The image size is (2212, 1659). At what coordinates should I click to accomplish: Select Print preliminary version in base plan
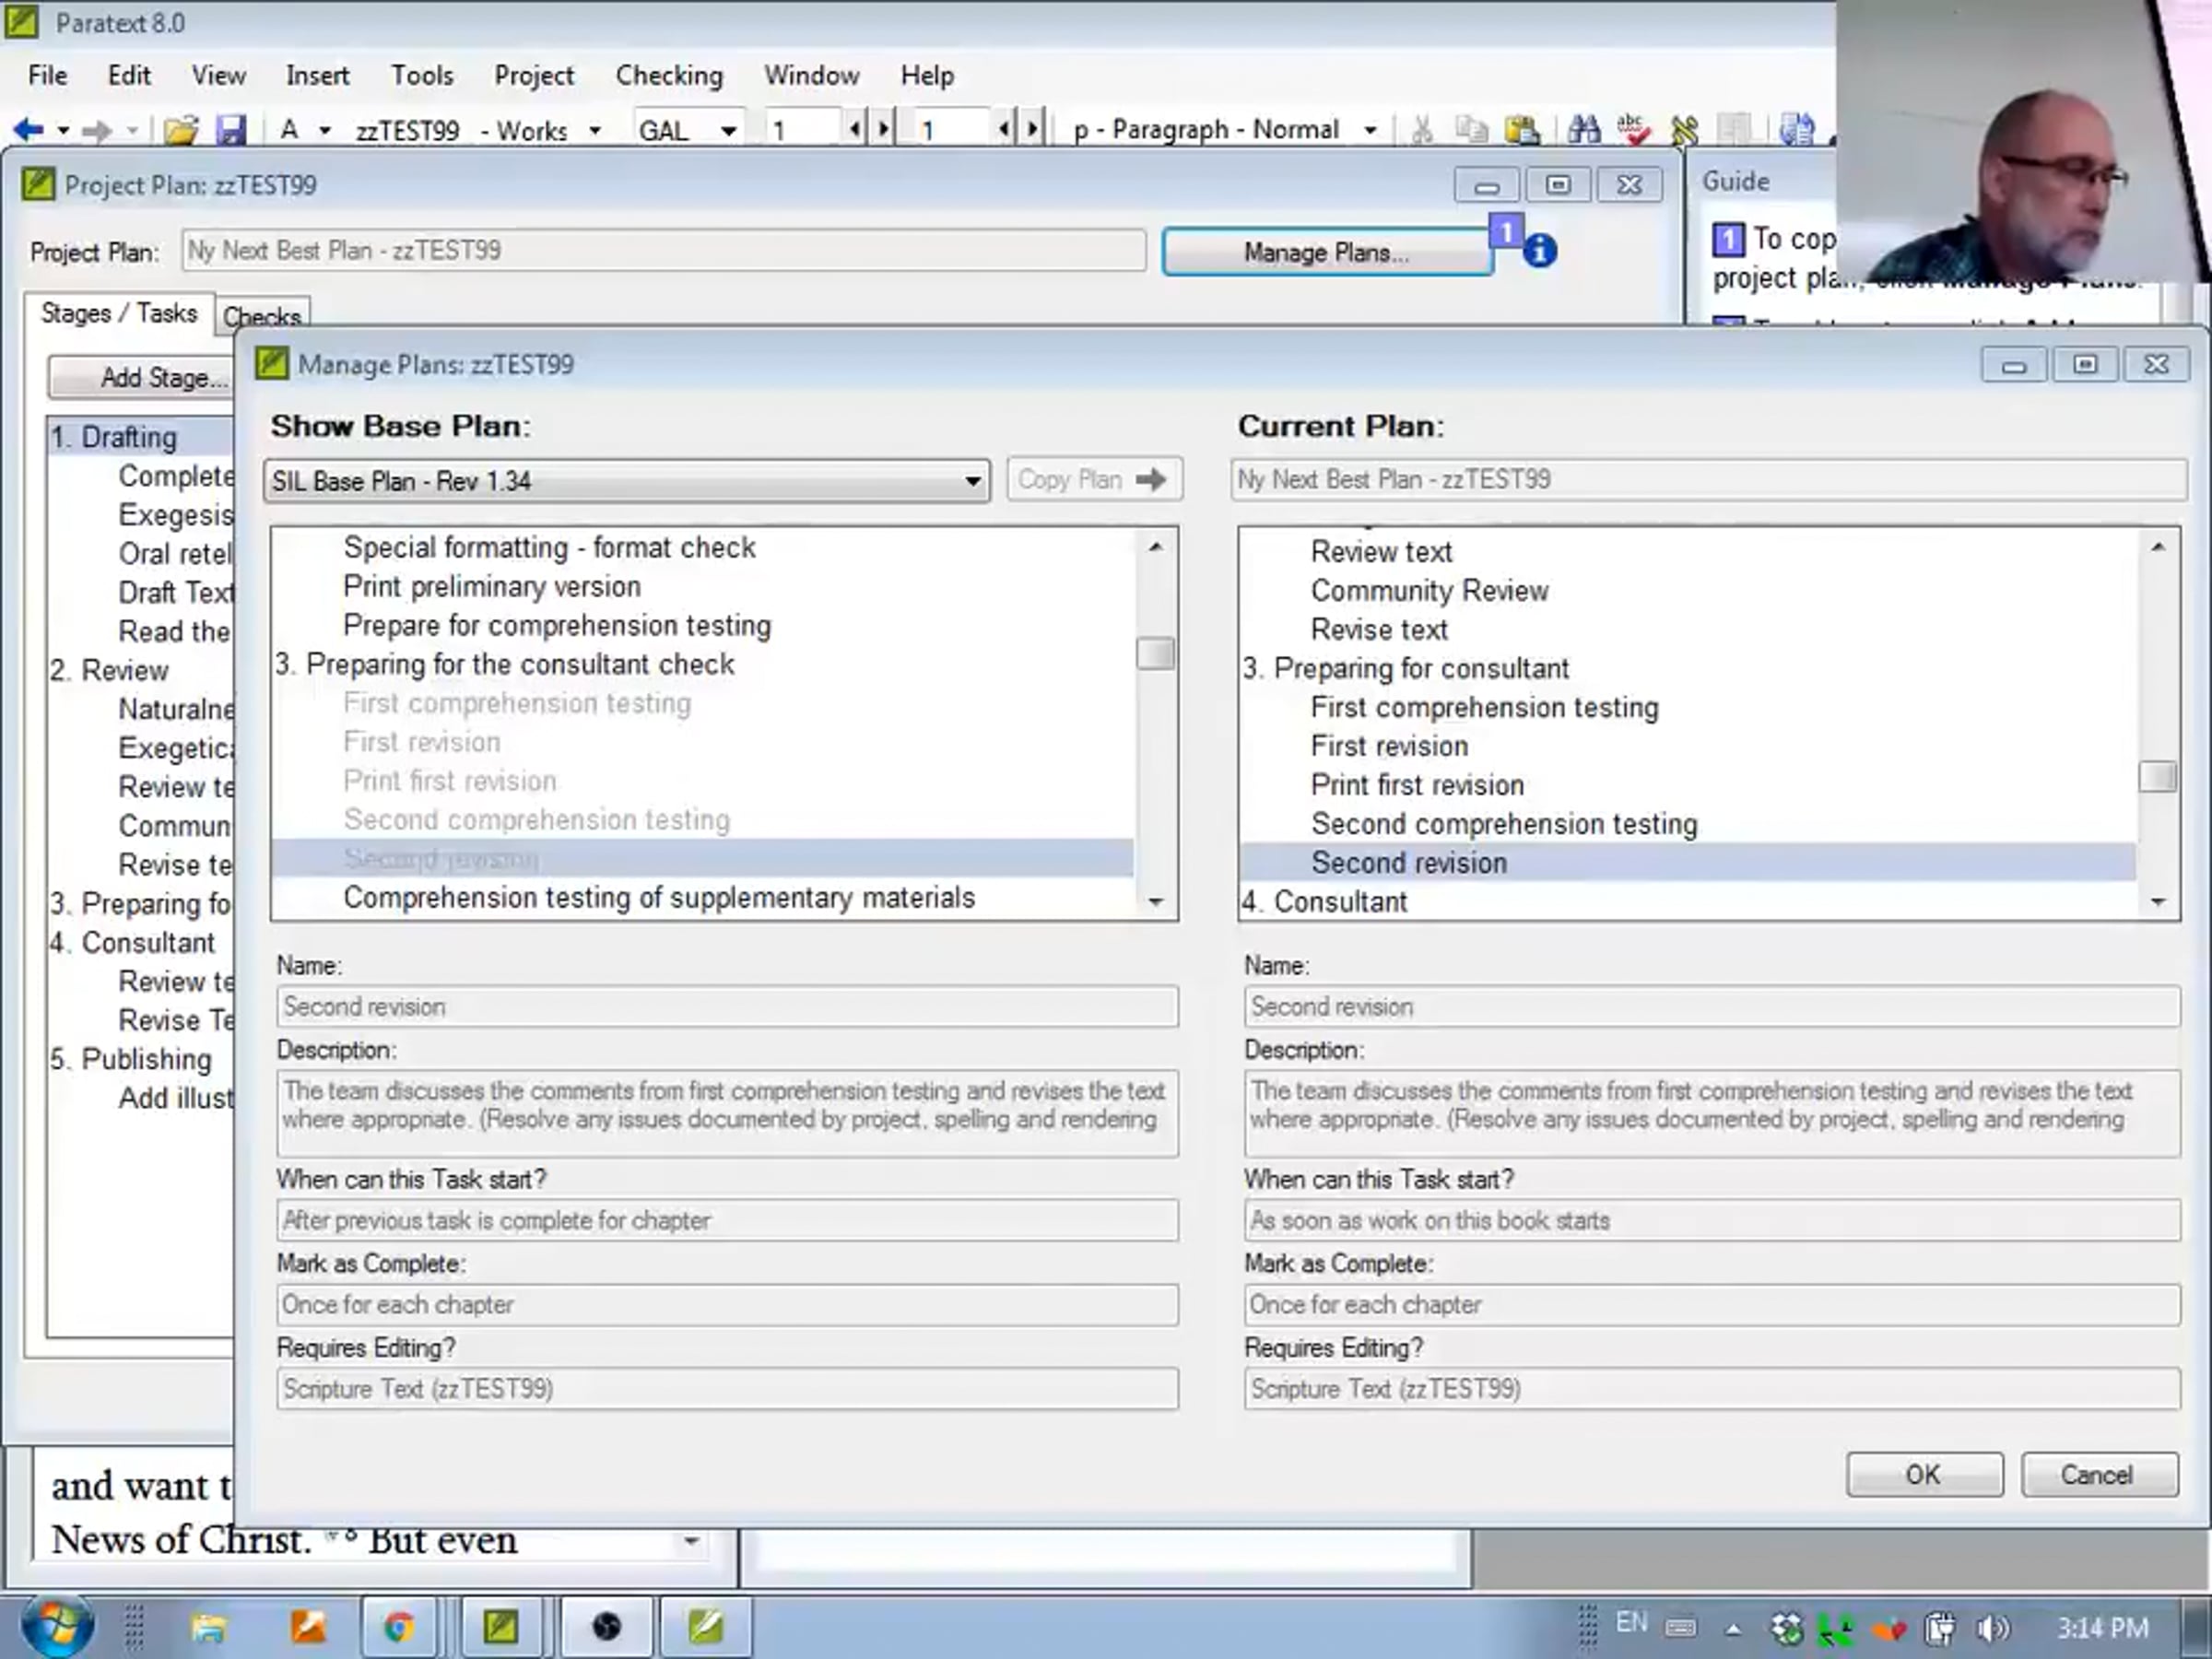(491, 587)
